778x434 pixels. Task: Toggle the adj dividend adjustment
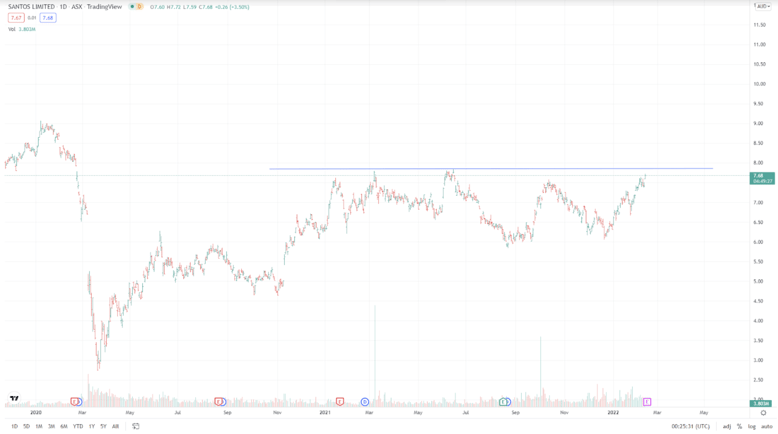click(x=727, y=427)
